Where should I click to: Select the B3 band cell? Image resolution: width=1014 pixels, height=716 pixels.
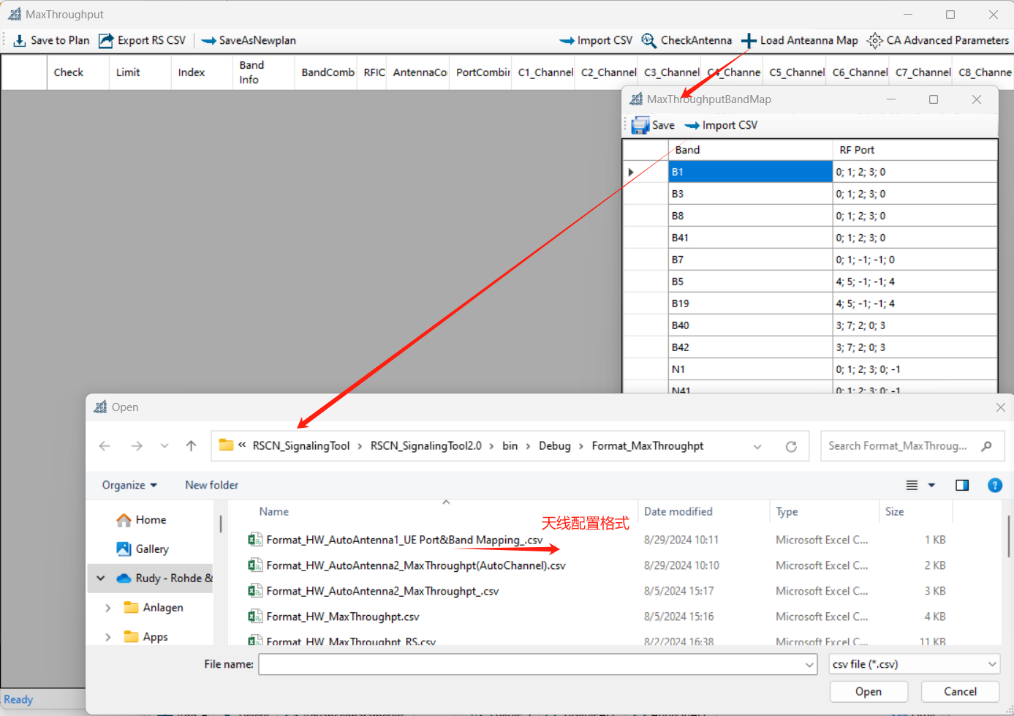pos(750,193)
